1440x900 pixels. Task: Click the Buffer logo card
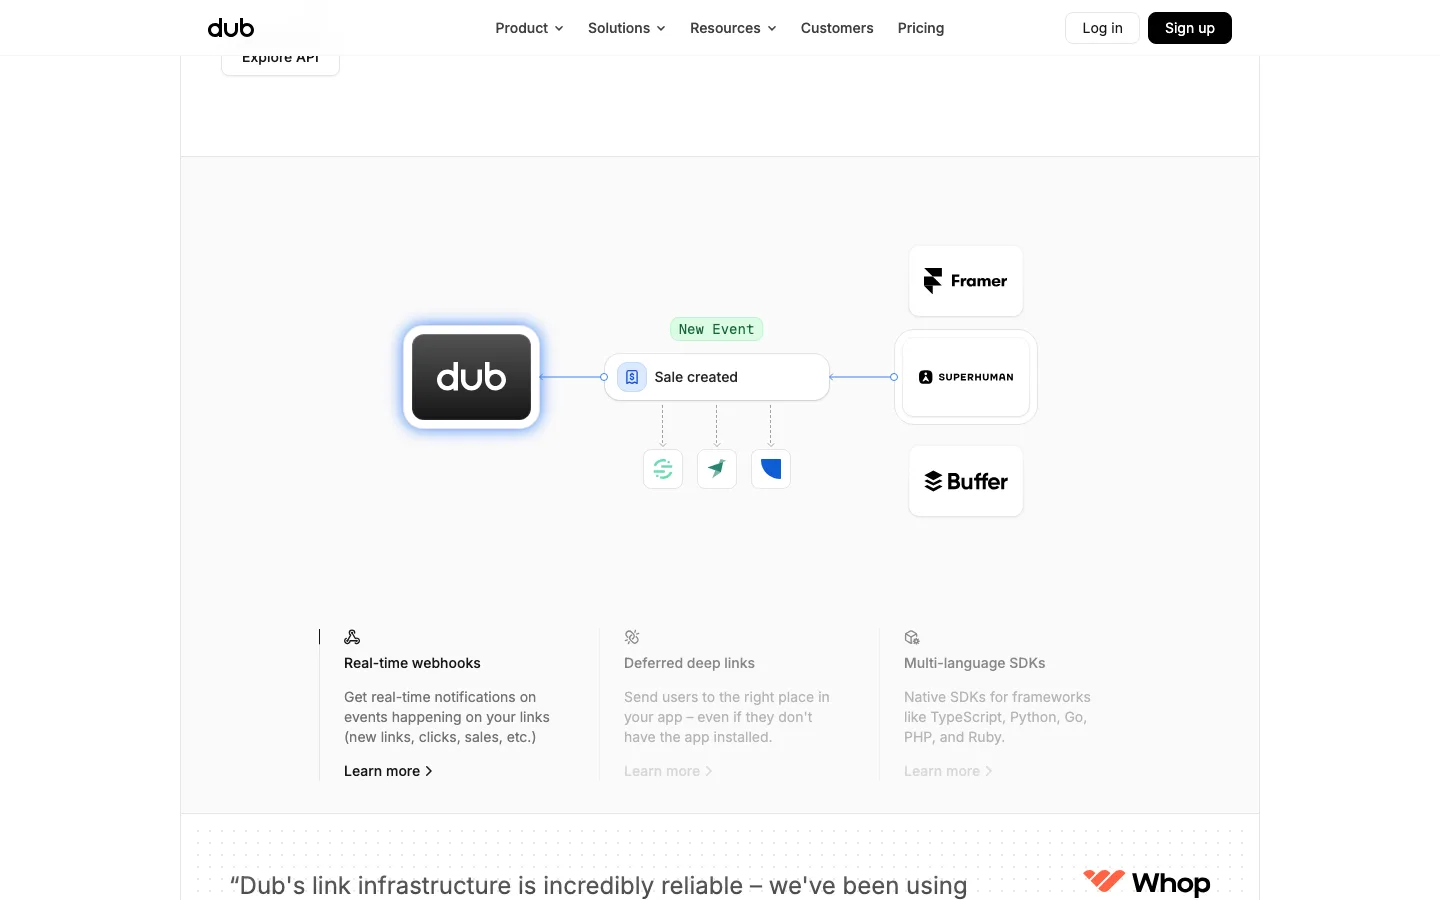(966, 481)
